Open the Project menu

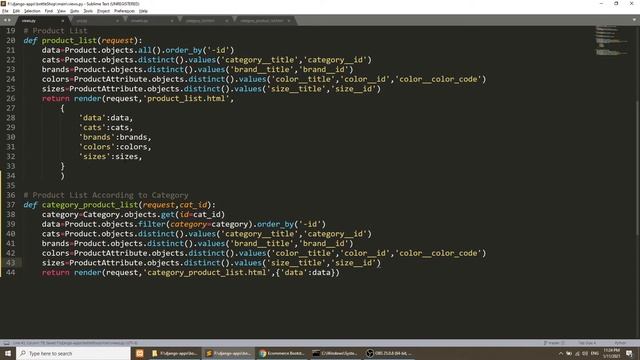pyautogui.click(x=103, y=11)
